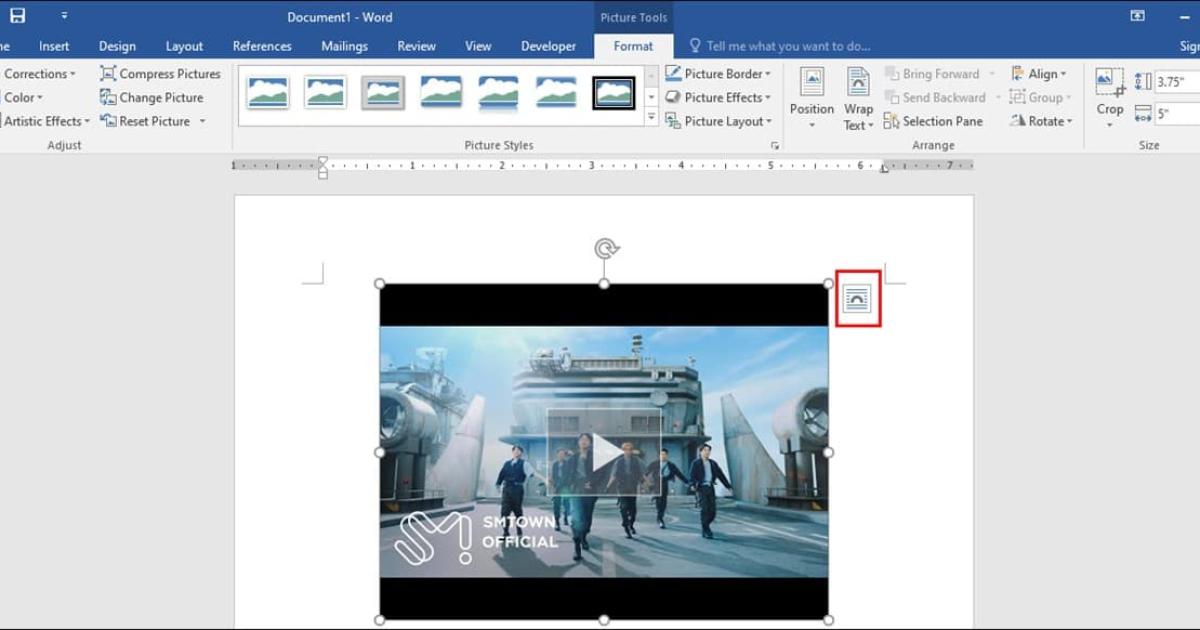The image size is (1200, 630).
Task: Open the Rotate dropdown
Action: (x=1042, y=121)
